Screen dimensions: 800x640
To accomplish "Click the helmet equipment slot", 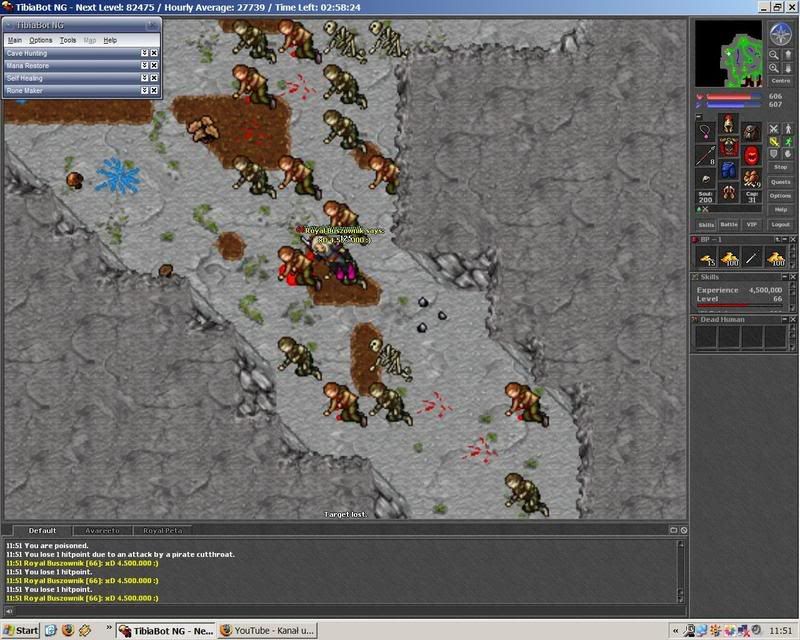I will 728,124.
